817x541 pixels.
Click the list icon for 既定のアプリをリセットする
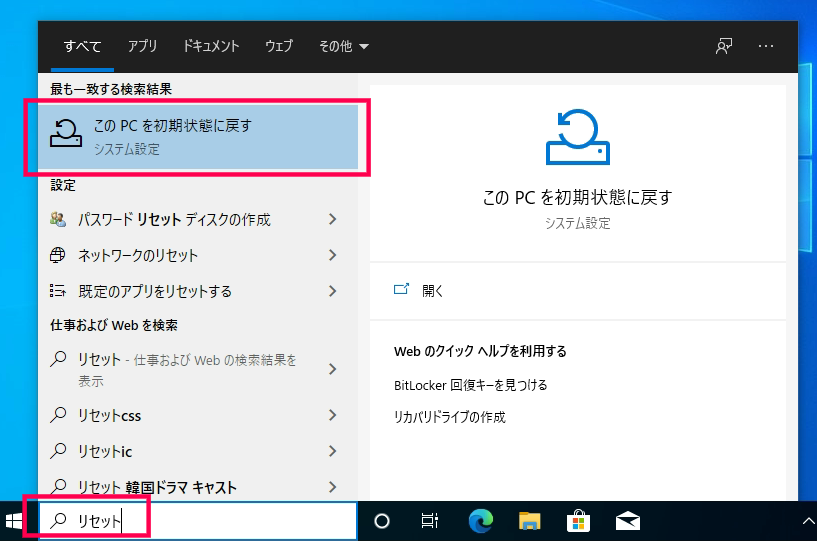pyautogui.click(x=58, y=291)
